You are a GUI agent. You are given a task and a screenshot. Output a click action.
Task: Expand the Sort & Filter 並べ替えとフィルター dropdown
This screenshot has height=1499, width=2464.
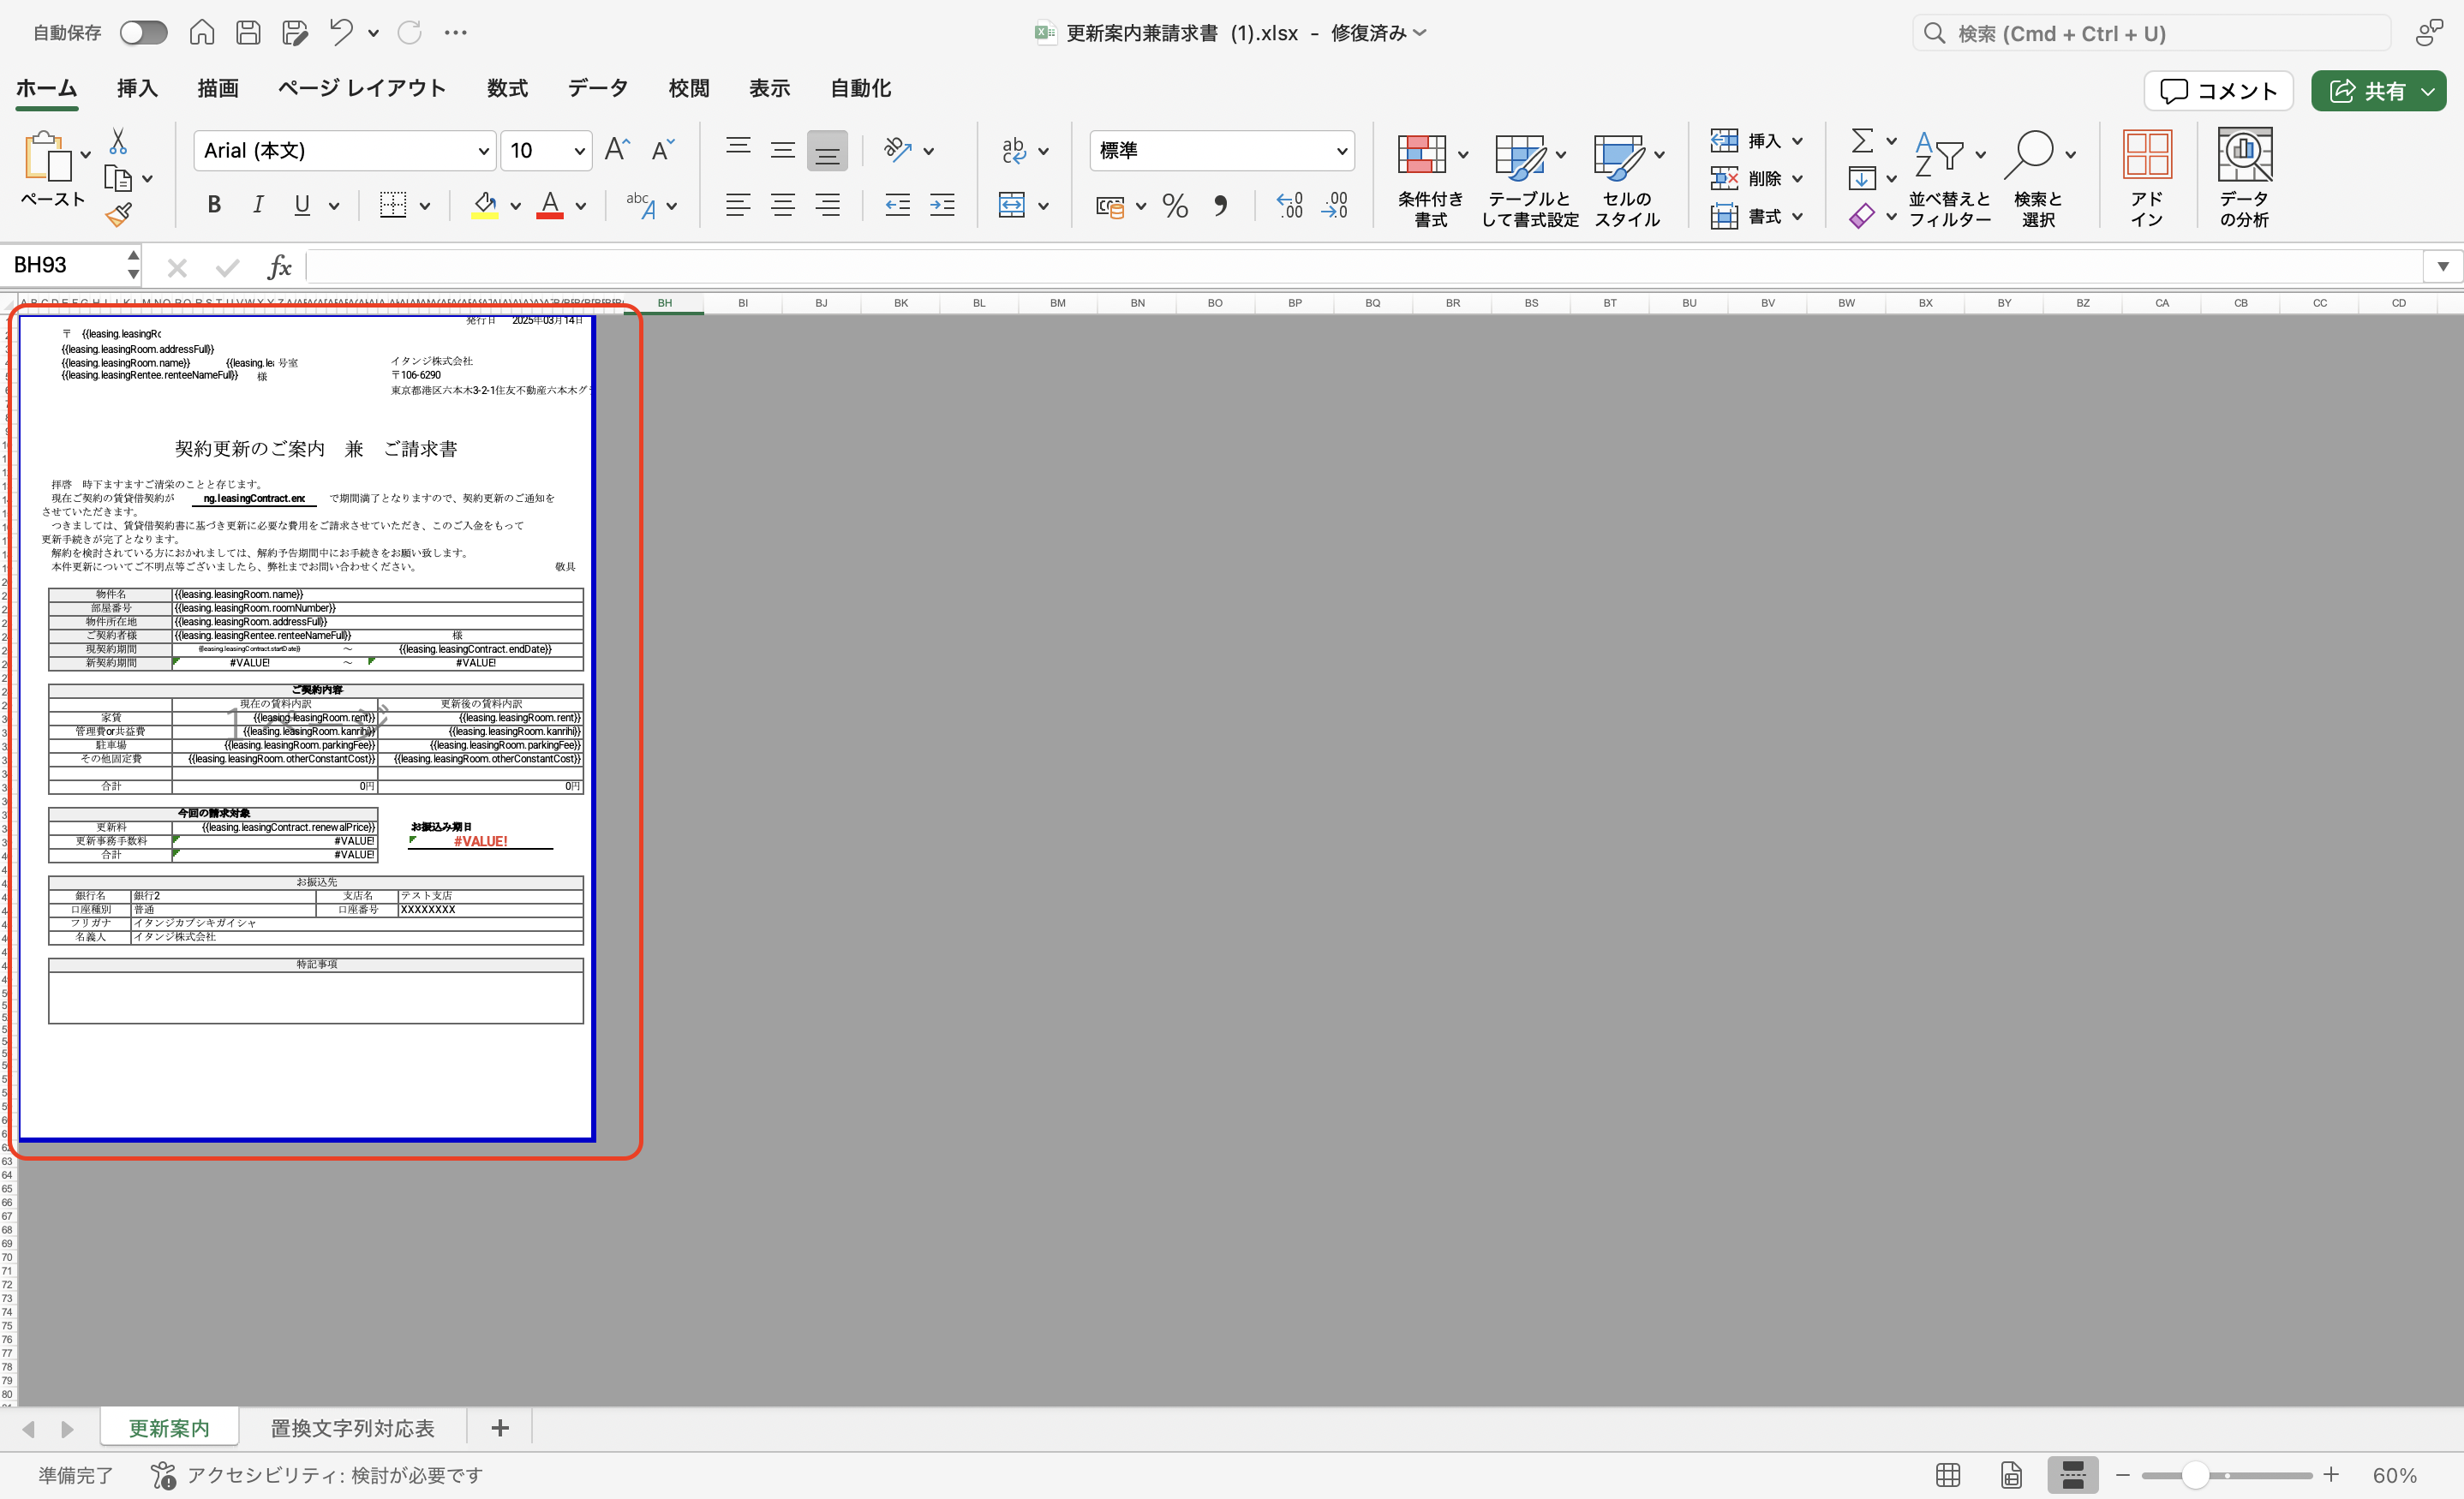(1980, 155)
